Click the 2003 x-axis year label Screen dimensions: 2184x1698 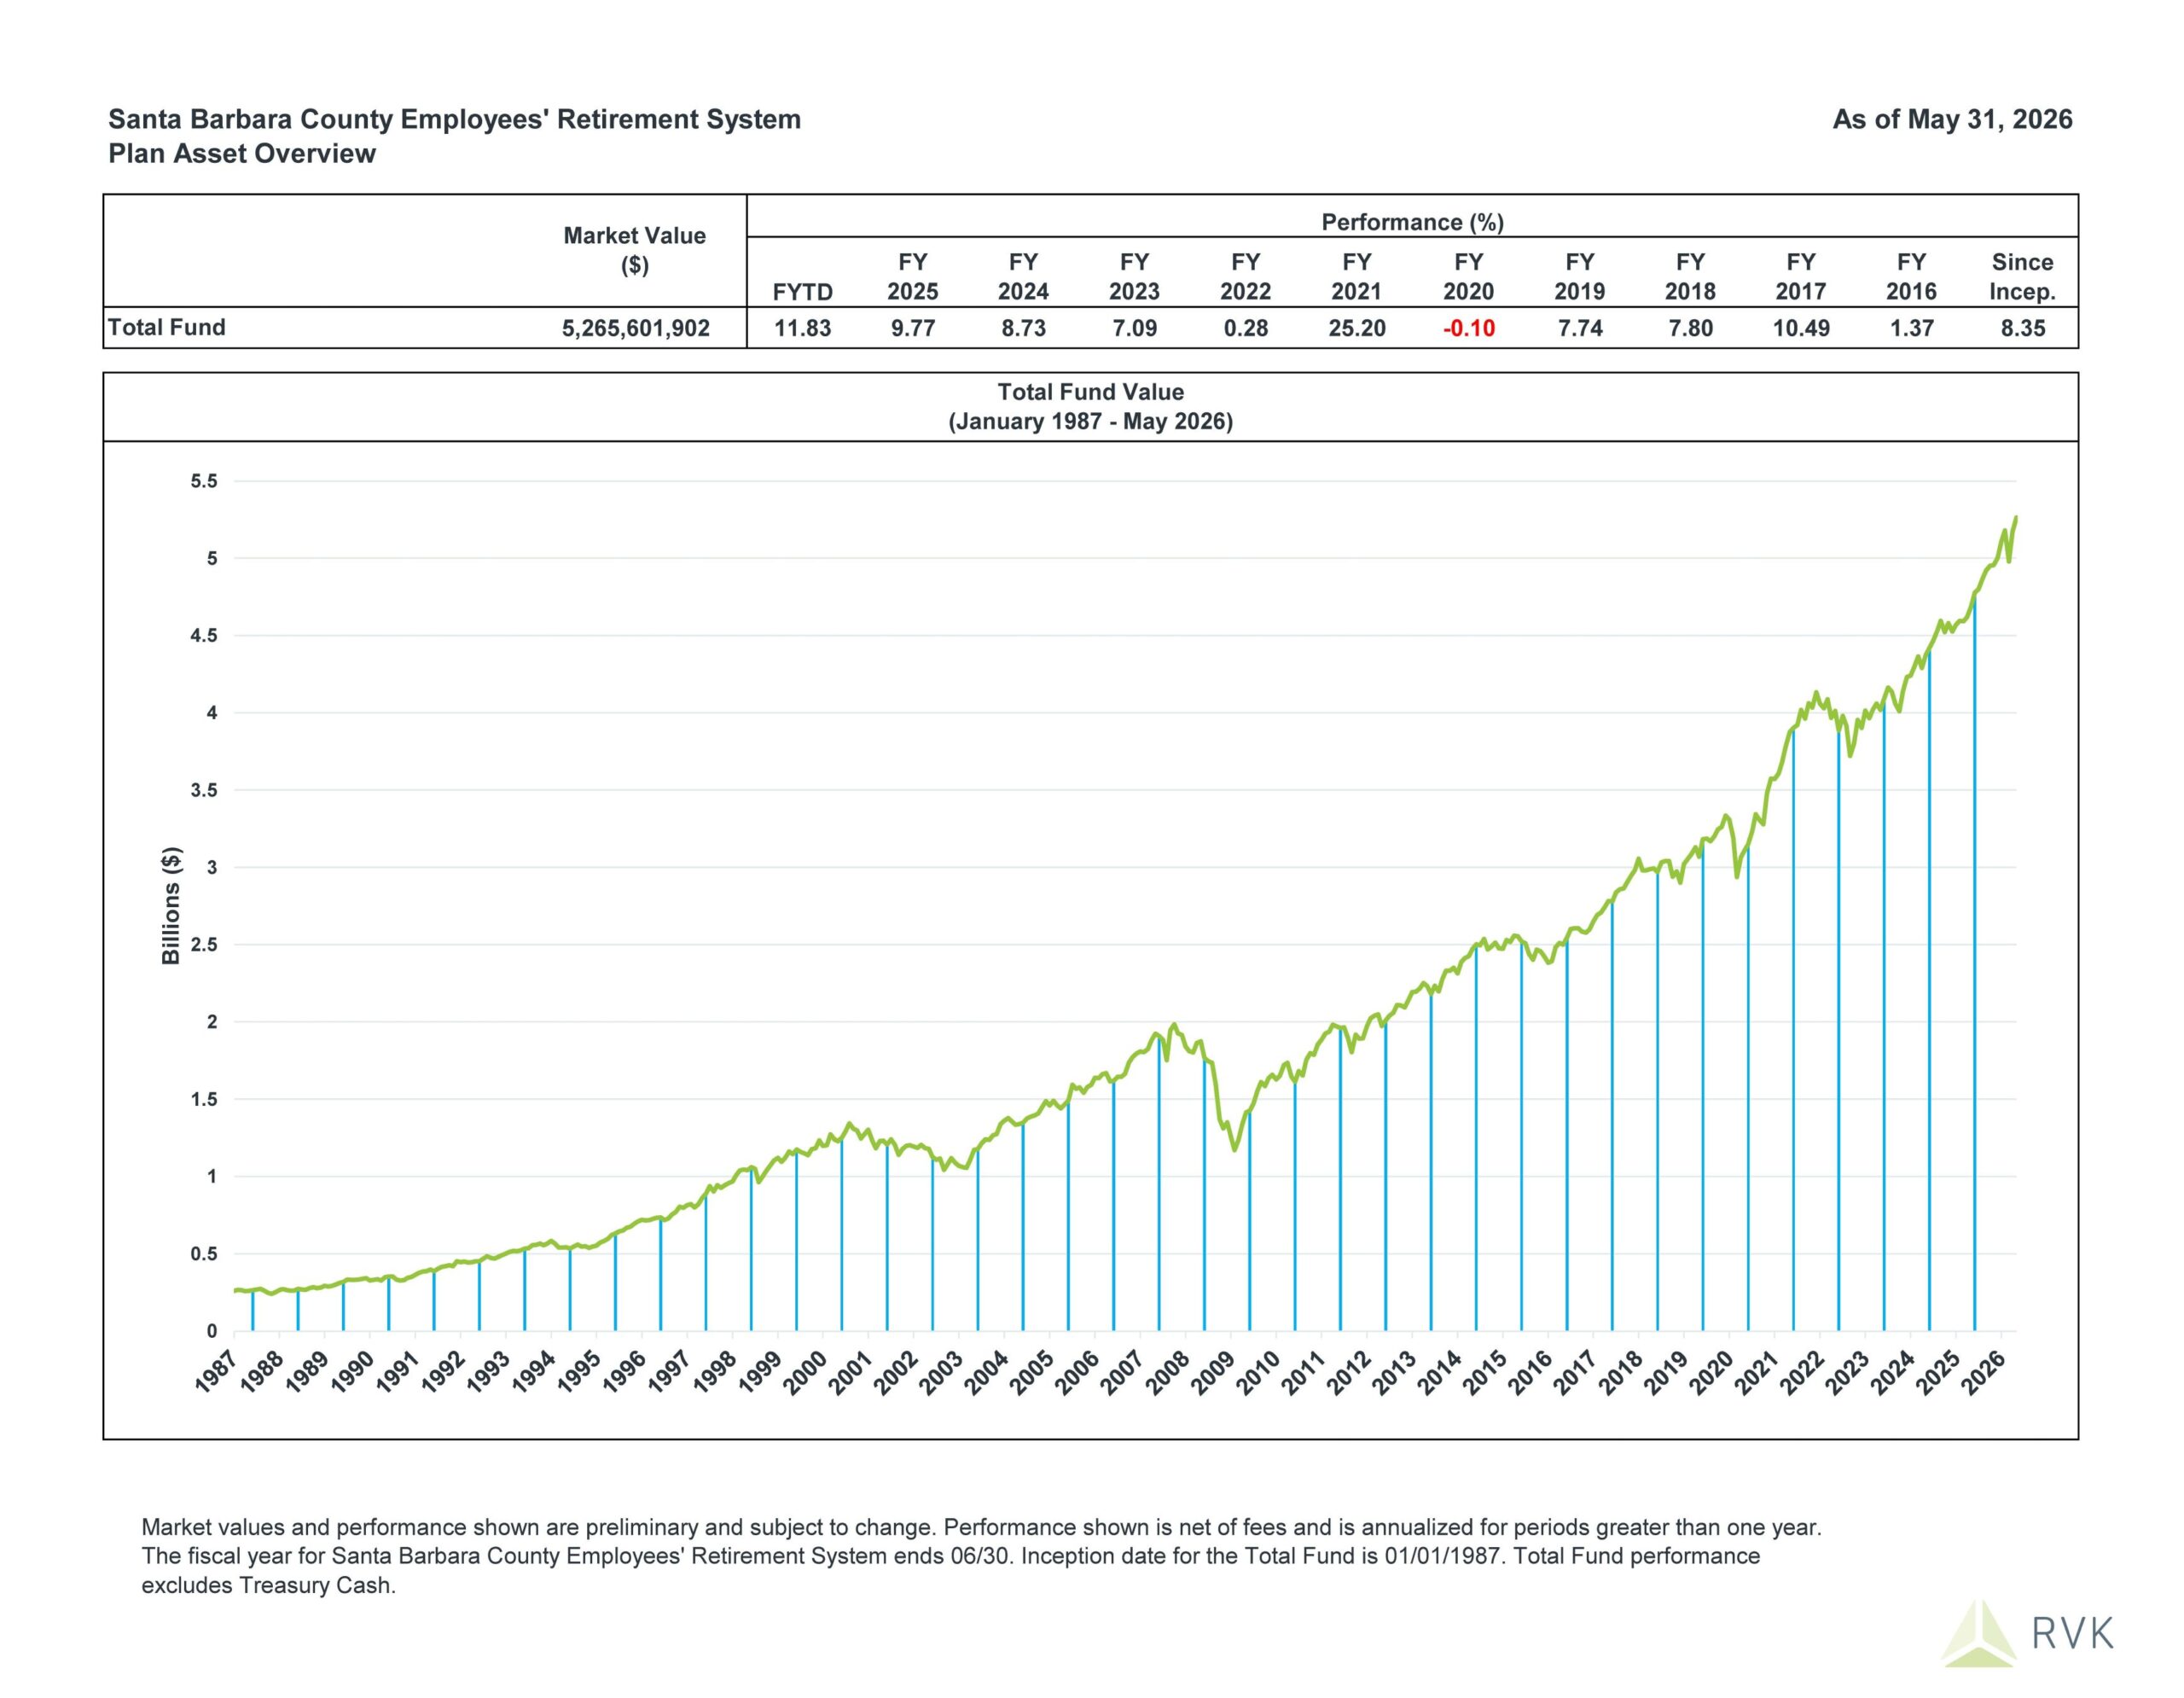tap(941, 1370)
